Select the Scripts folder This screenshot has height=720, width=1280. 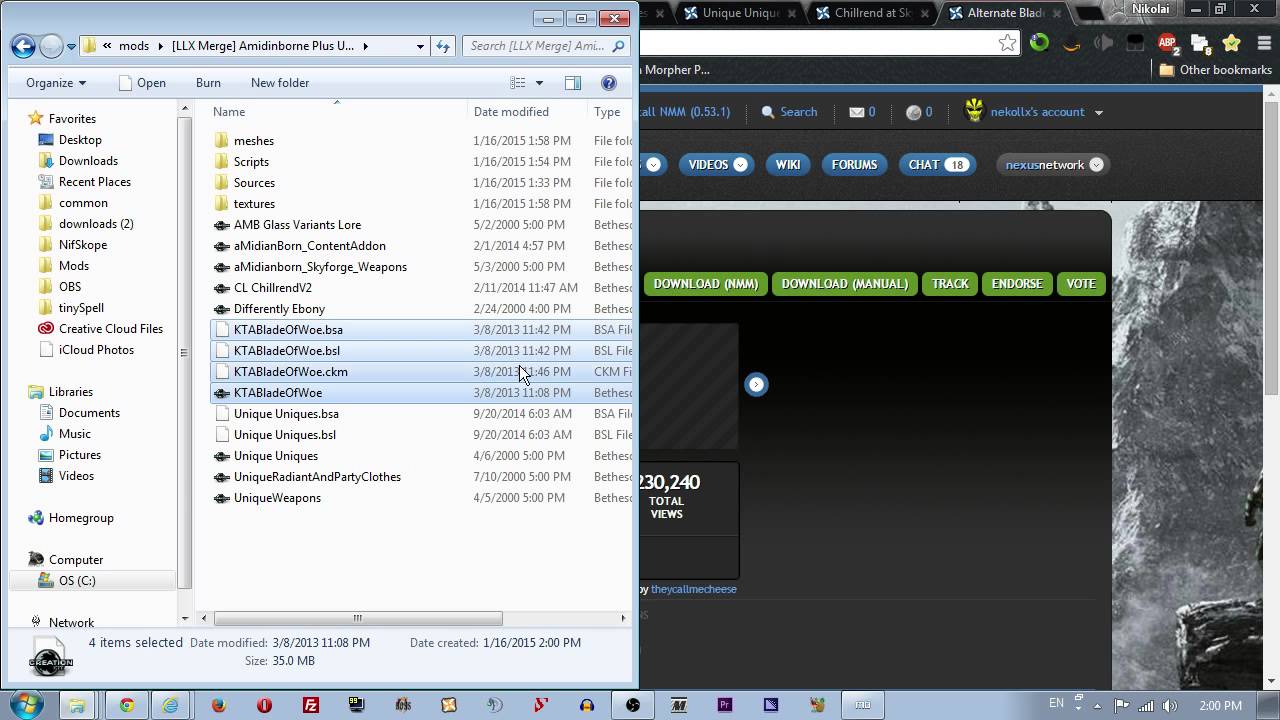pyautogui.click(x=251, y=162)
